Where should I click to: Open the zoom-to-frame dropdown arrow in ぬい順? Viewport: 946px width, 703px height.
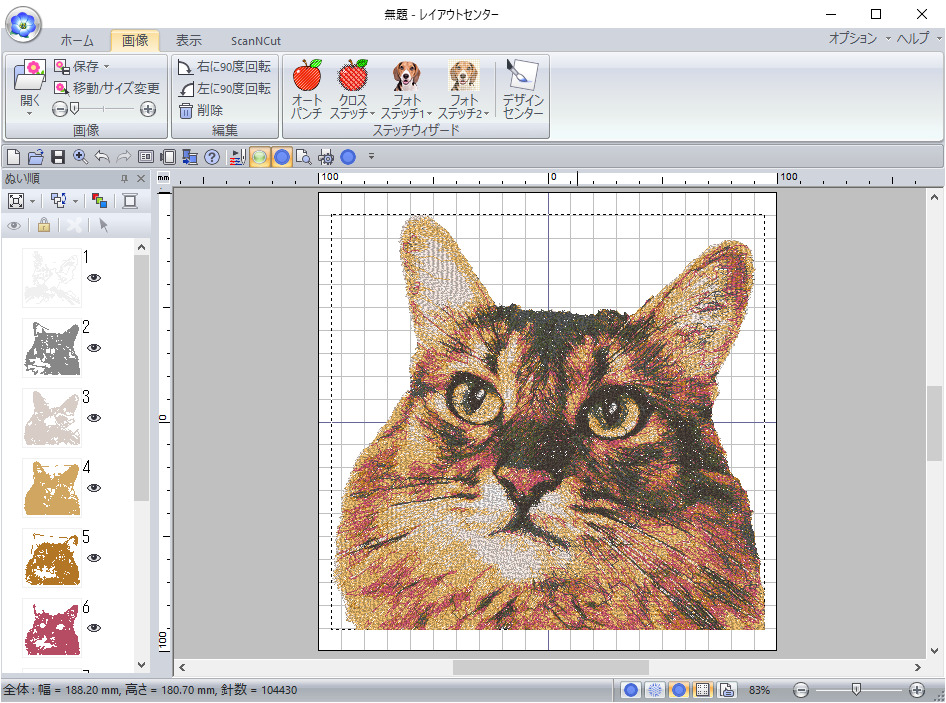pyautogui.click(x=33, y=202)
